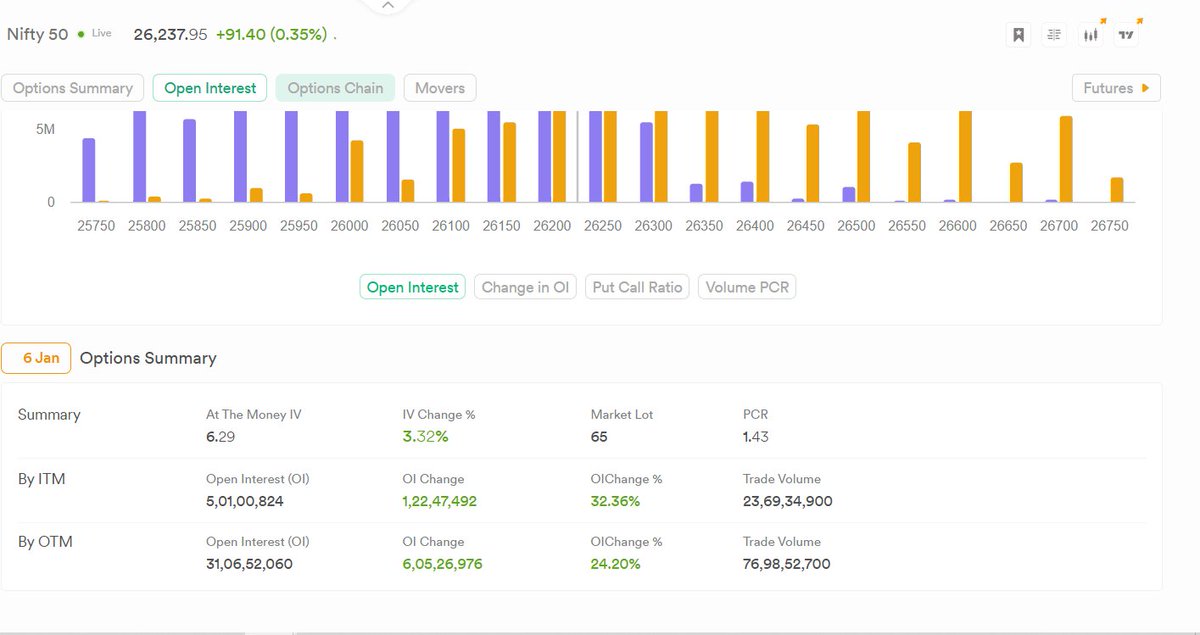Click the At The Money IV value 6.29

[x=220, y=437]
